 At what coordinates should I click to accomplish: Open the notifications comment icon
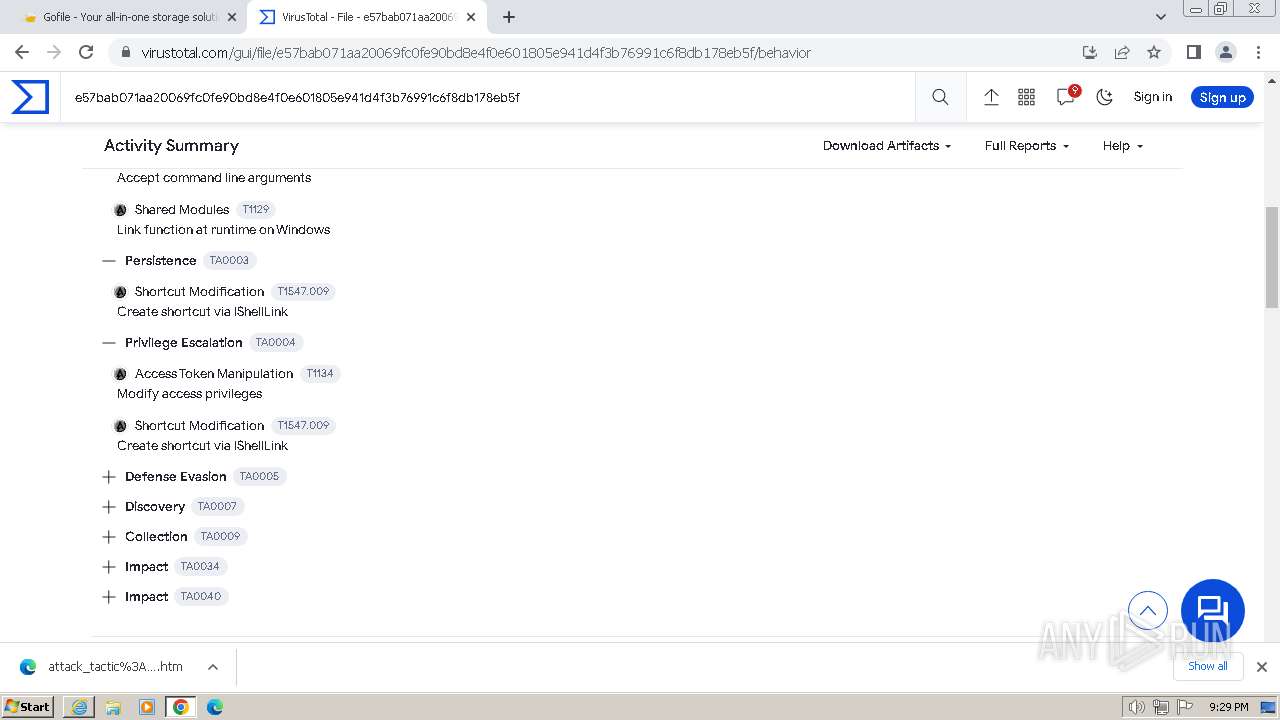point(1066,97)
